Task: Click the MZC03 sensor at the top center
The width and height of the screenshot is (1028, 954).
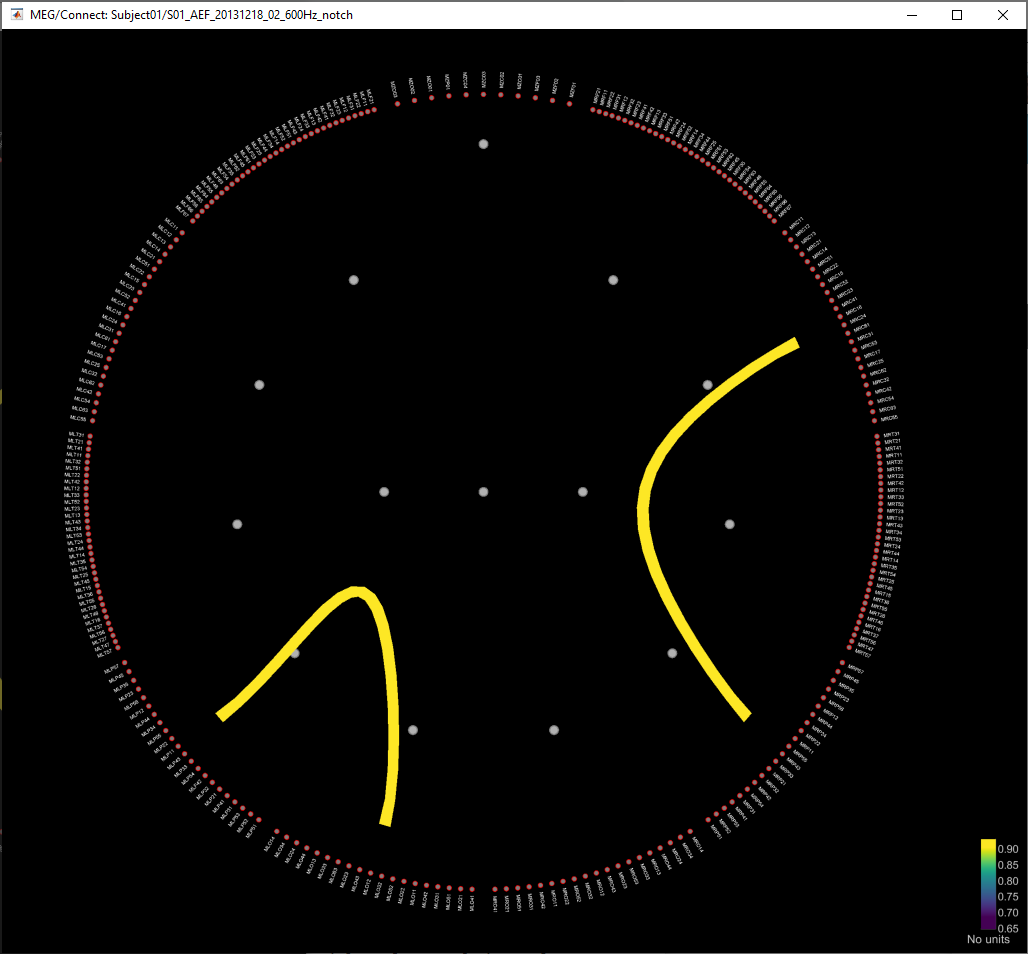Action: (x=483, y=94)
